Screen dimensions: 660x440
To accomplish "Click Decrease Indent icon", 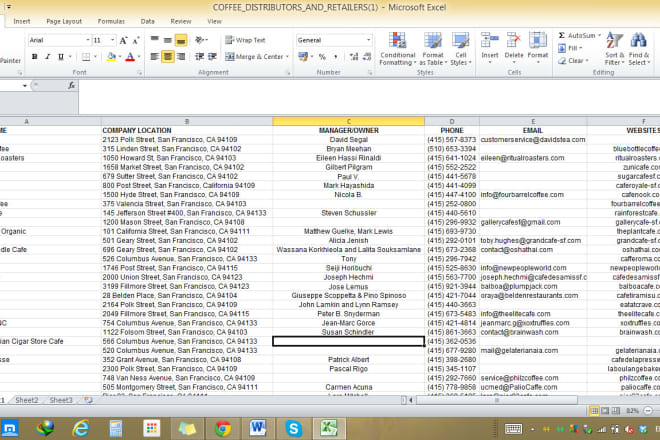I will [x=199, y=56].
